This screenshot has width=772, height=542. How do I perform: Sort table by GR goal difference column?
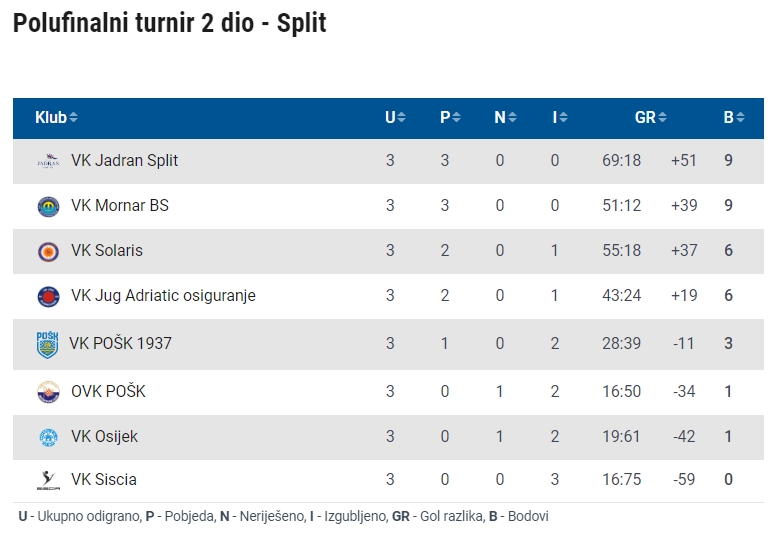pyautogui.click(x=650, y=117)
